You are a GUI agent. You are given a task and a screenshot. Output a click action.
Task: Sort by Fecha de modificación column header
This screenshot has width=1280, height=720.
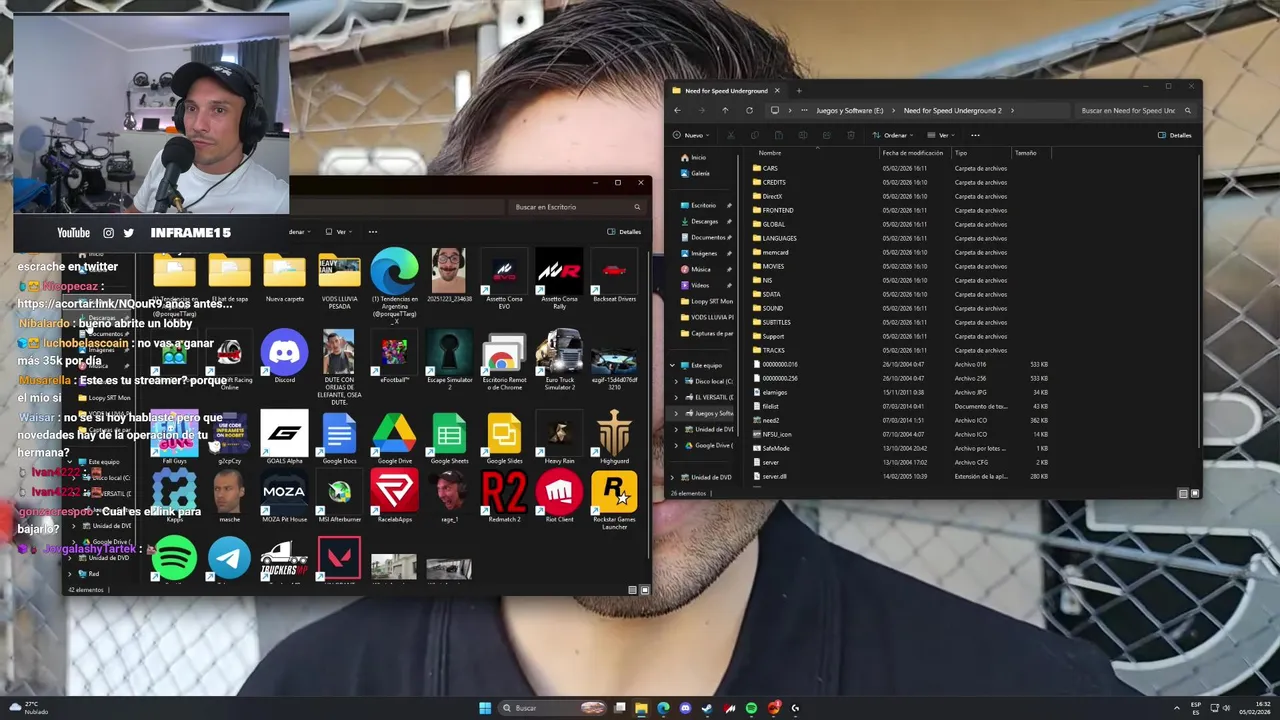click(x=913, y=153)
